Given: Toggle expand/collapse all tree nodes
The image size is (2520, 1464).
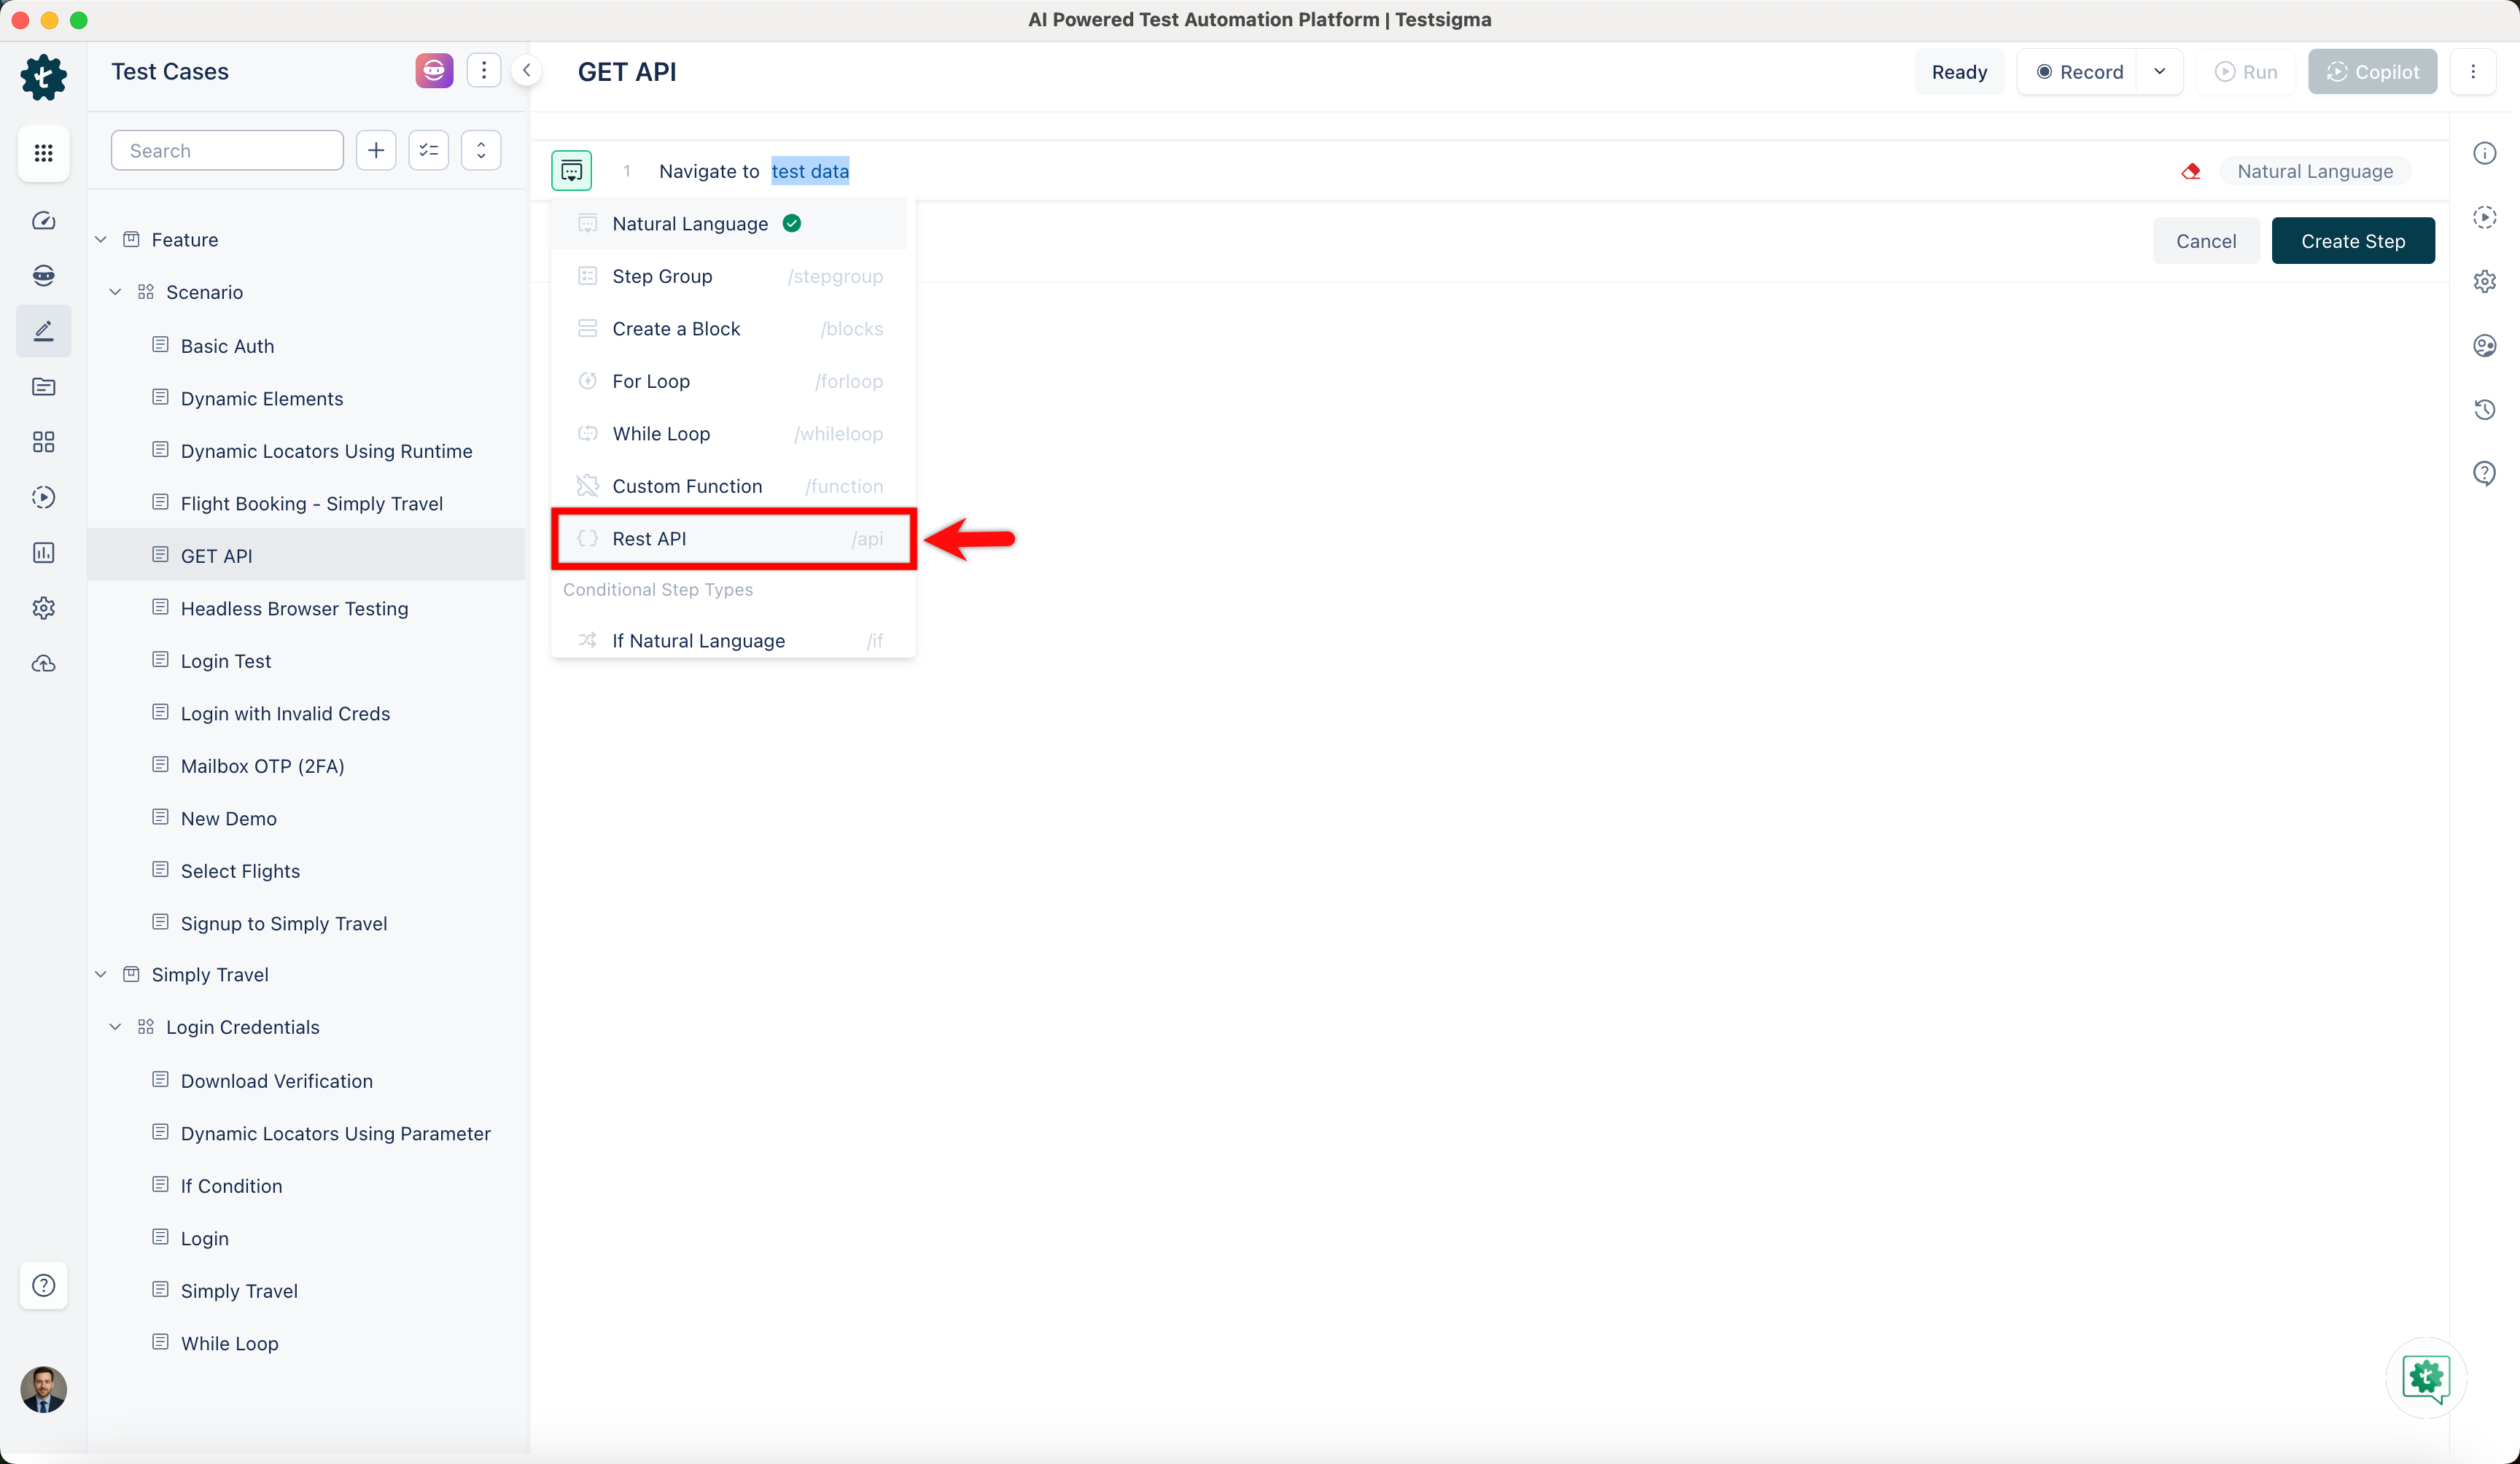Looking at the screenshot, I should [x=481, y=150].
